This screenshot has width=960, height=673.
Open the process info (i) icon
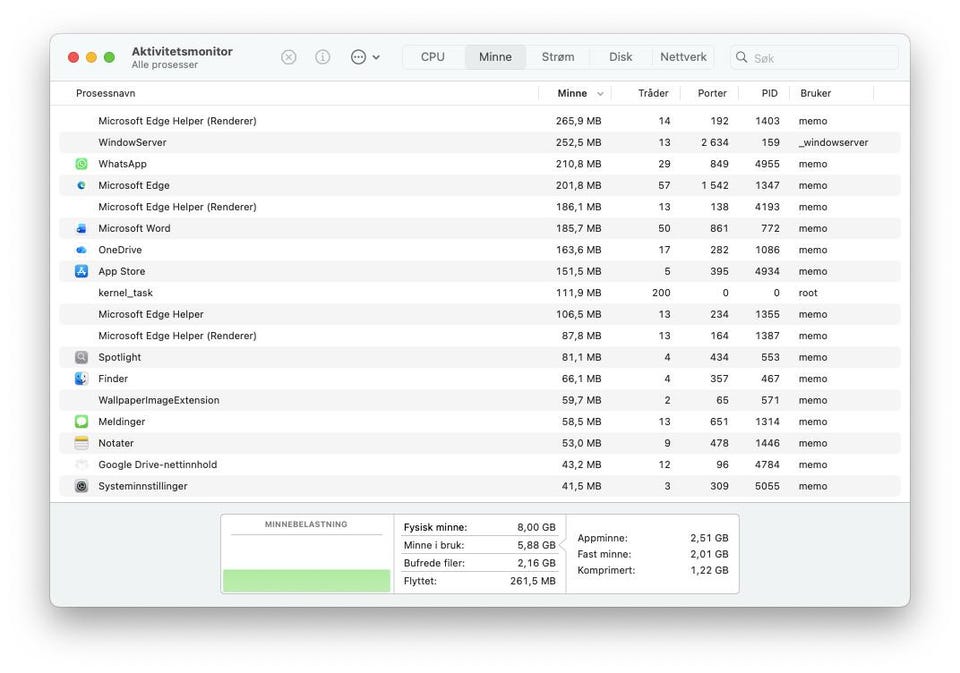(323, 57)
